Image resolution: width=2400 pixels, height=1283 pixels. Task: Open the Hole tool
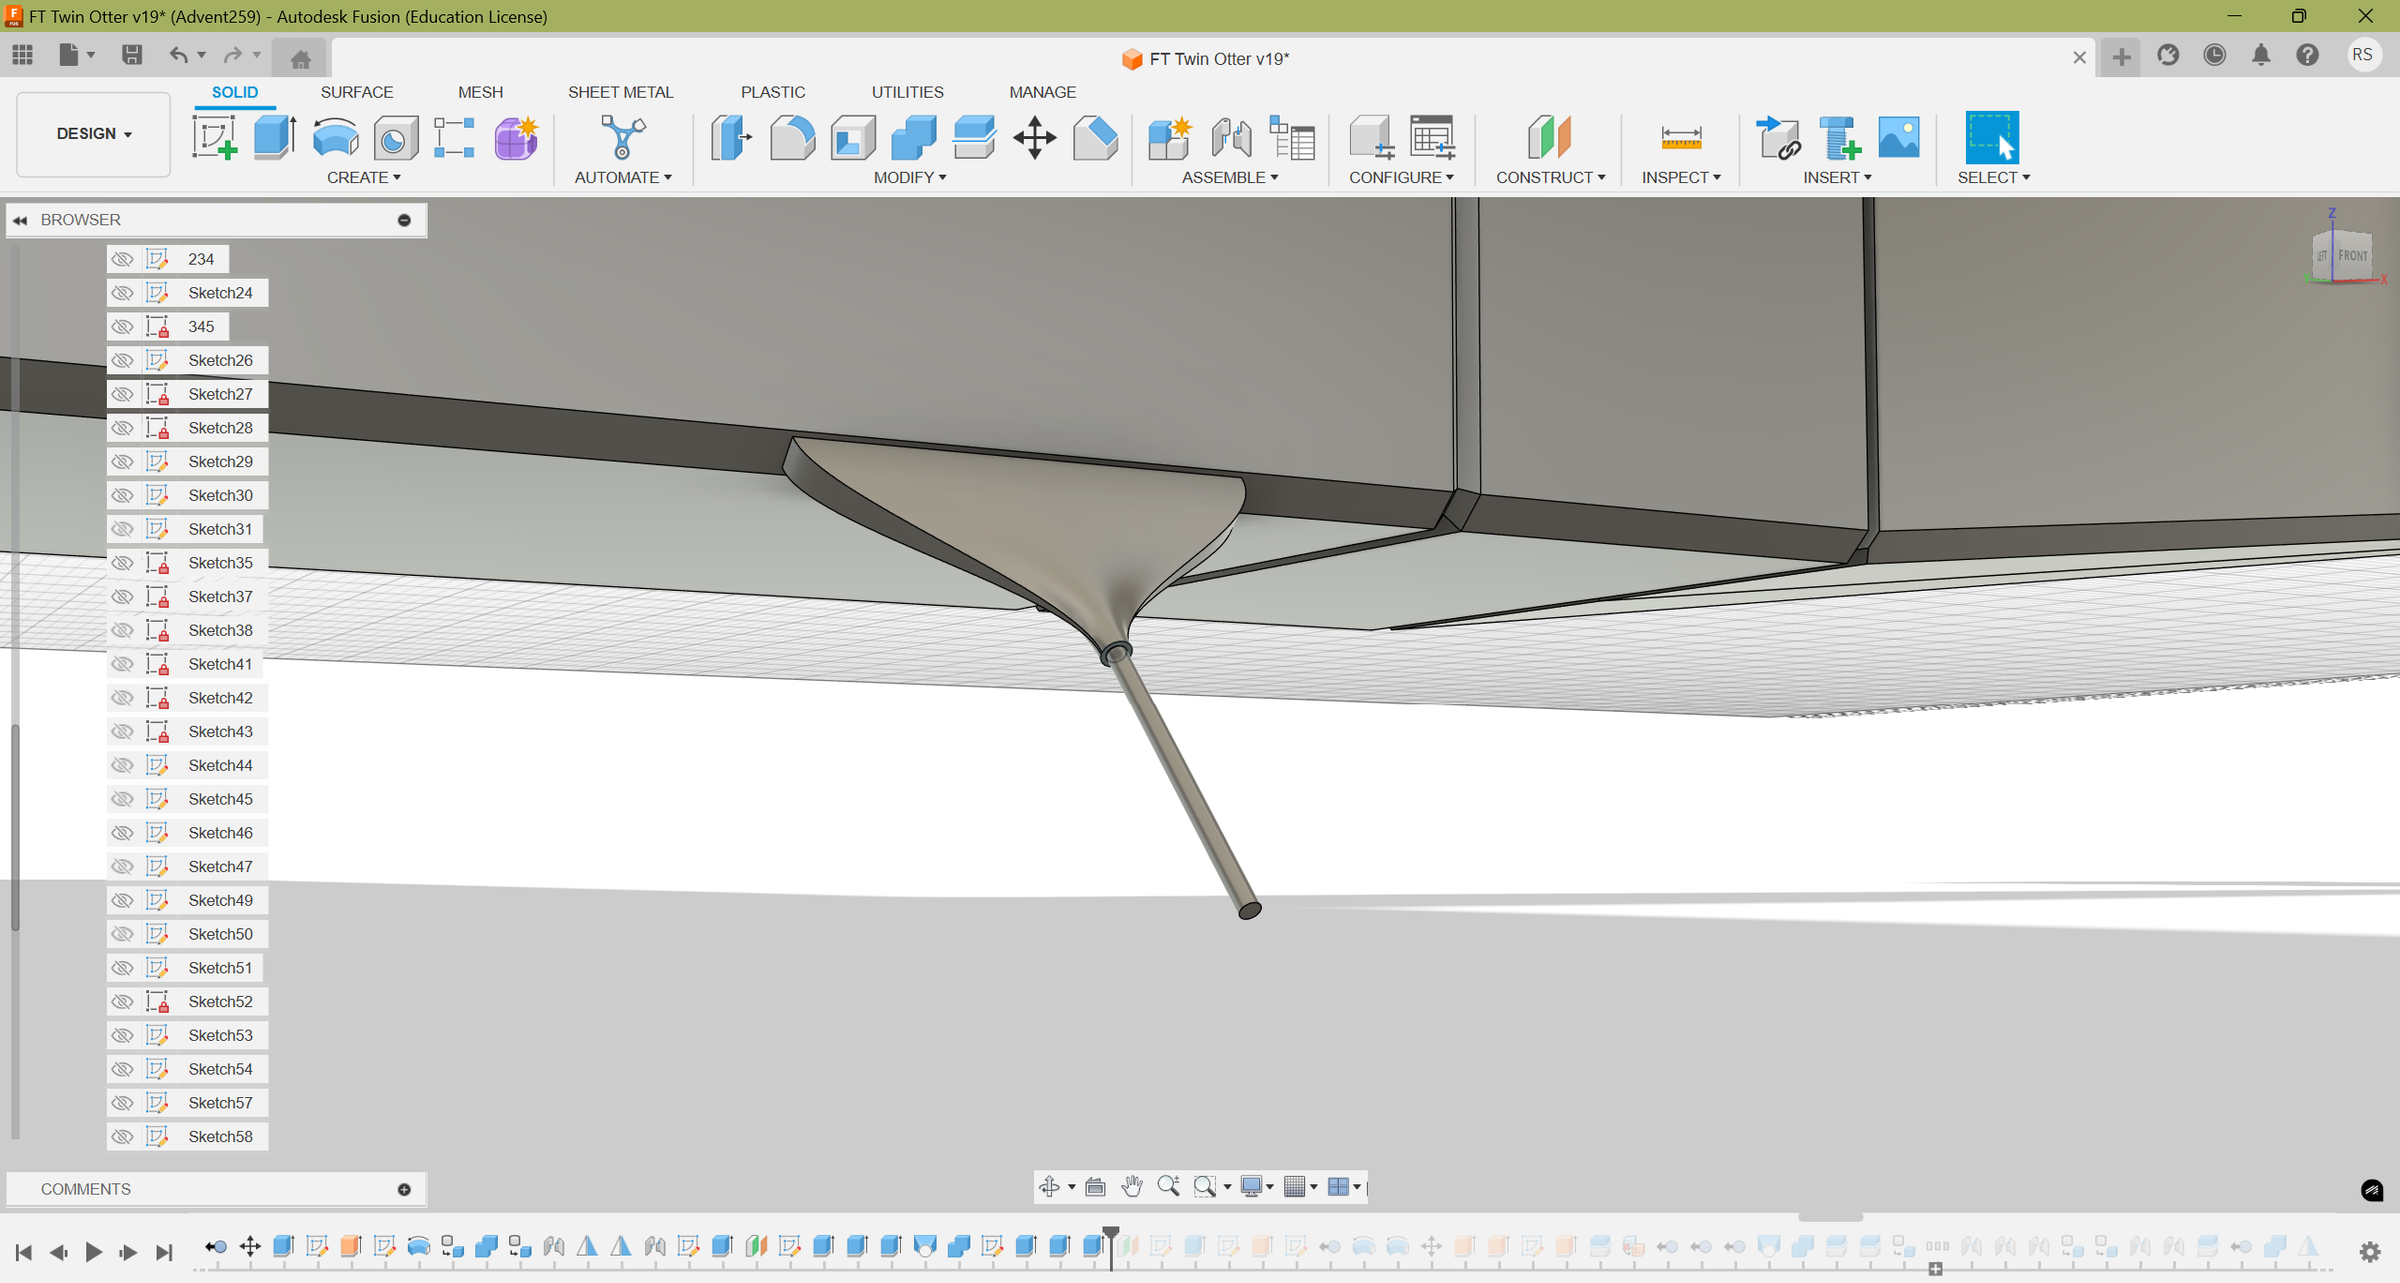pos(395,137)
